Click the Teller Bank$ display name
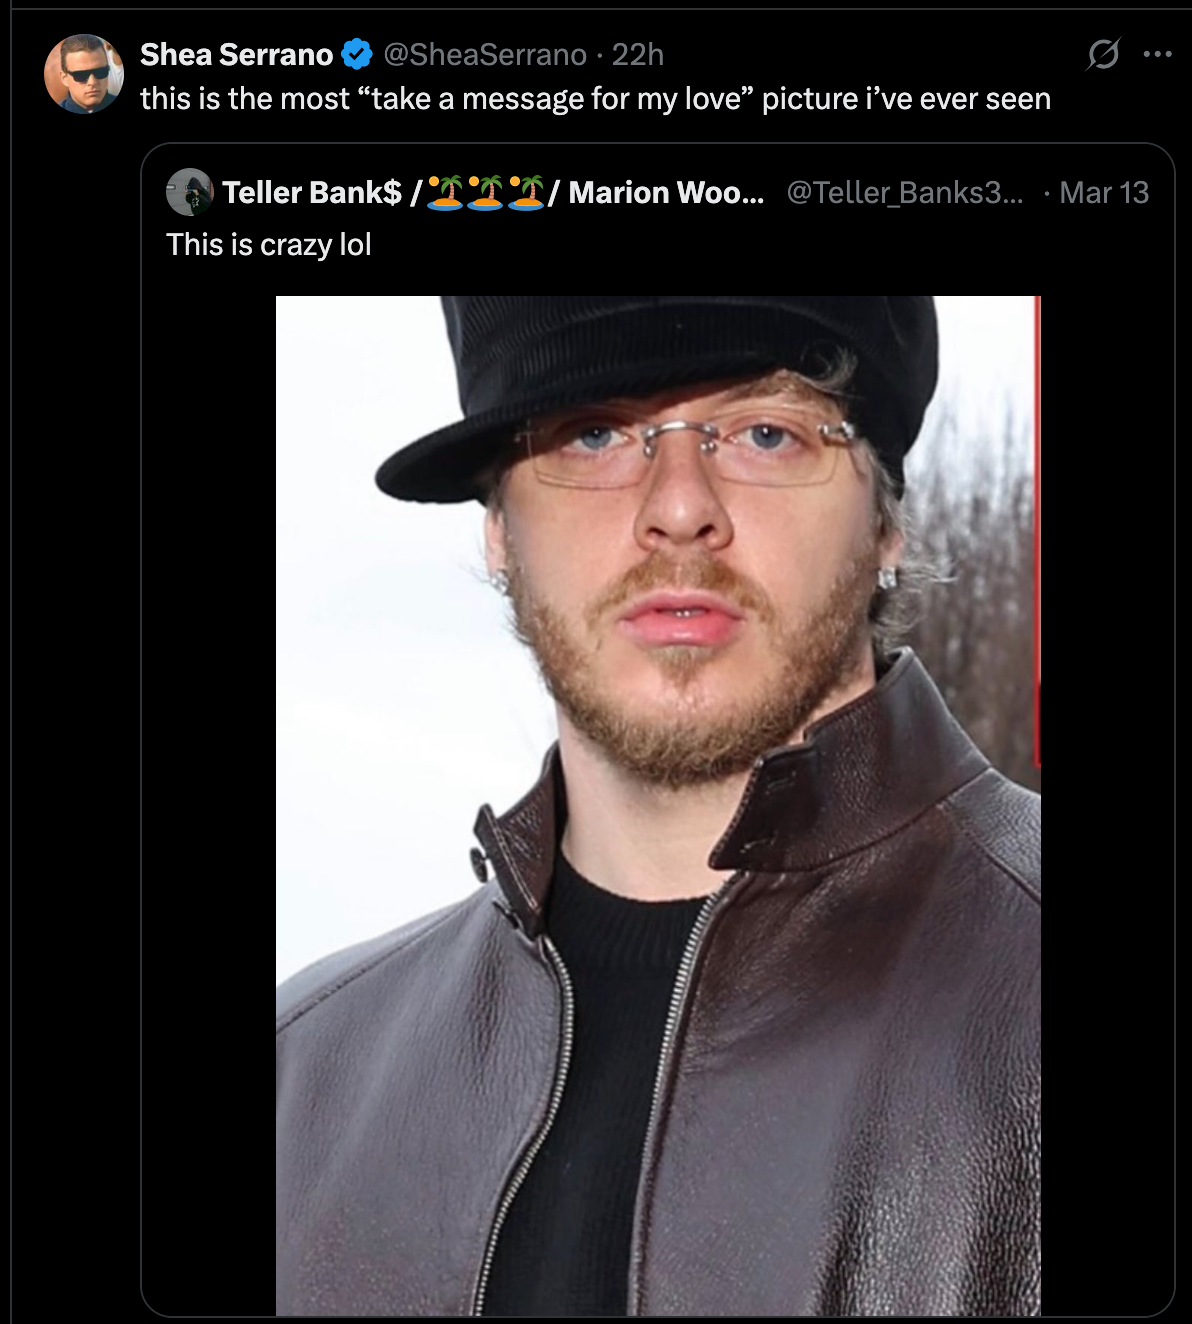This screenshot has height=1324, width=1192. pos(311,192)
